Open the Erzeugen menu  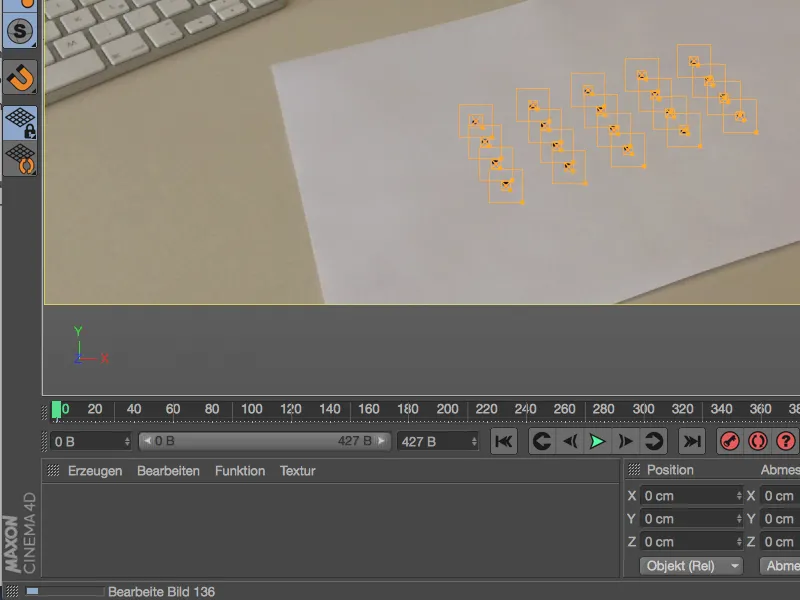coord(95,471)
